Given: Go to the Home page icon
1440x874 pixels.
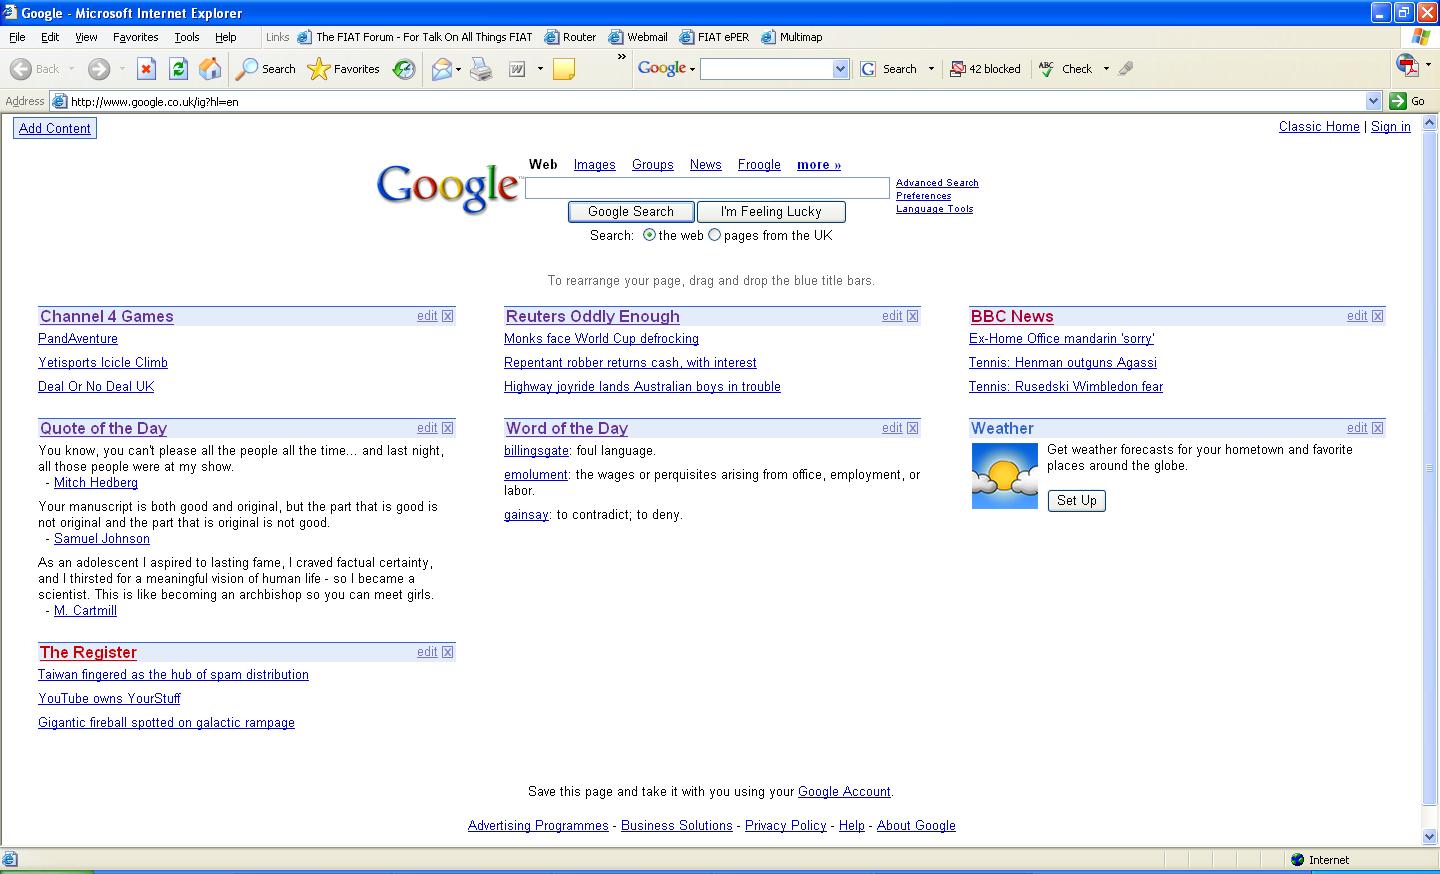Looking at the screenshot, I should click(x=210, y=69).
